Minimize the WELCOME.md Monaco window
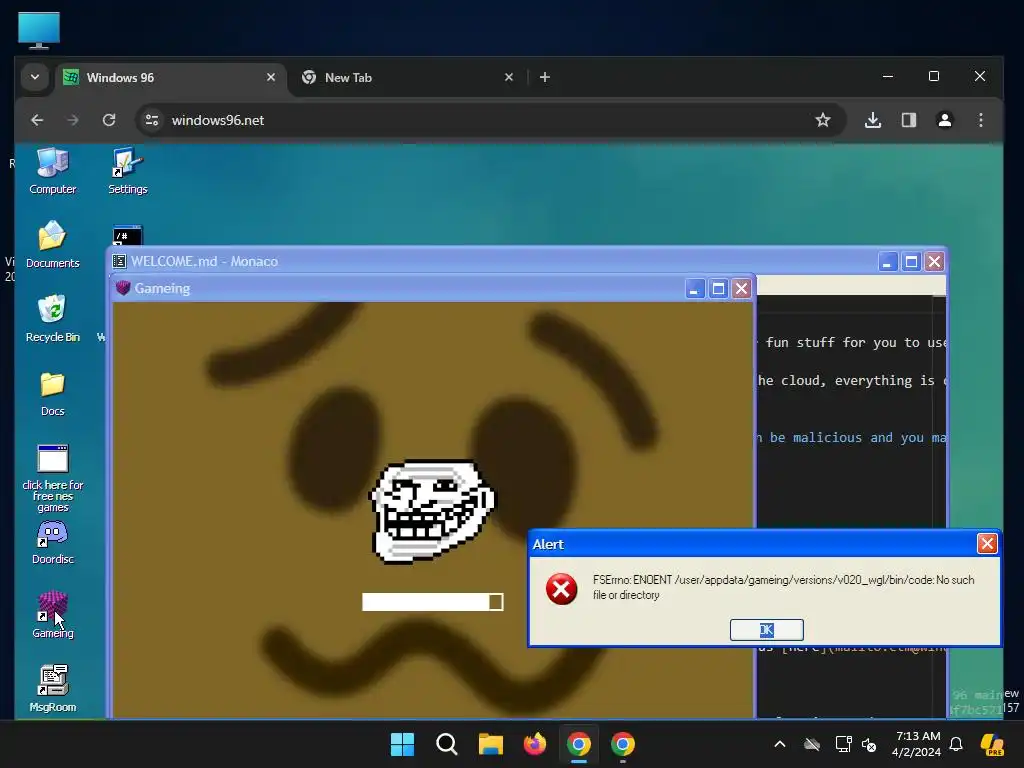This screenshot has height=768, width=1024. click(887, 262)
